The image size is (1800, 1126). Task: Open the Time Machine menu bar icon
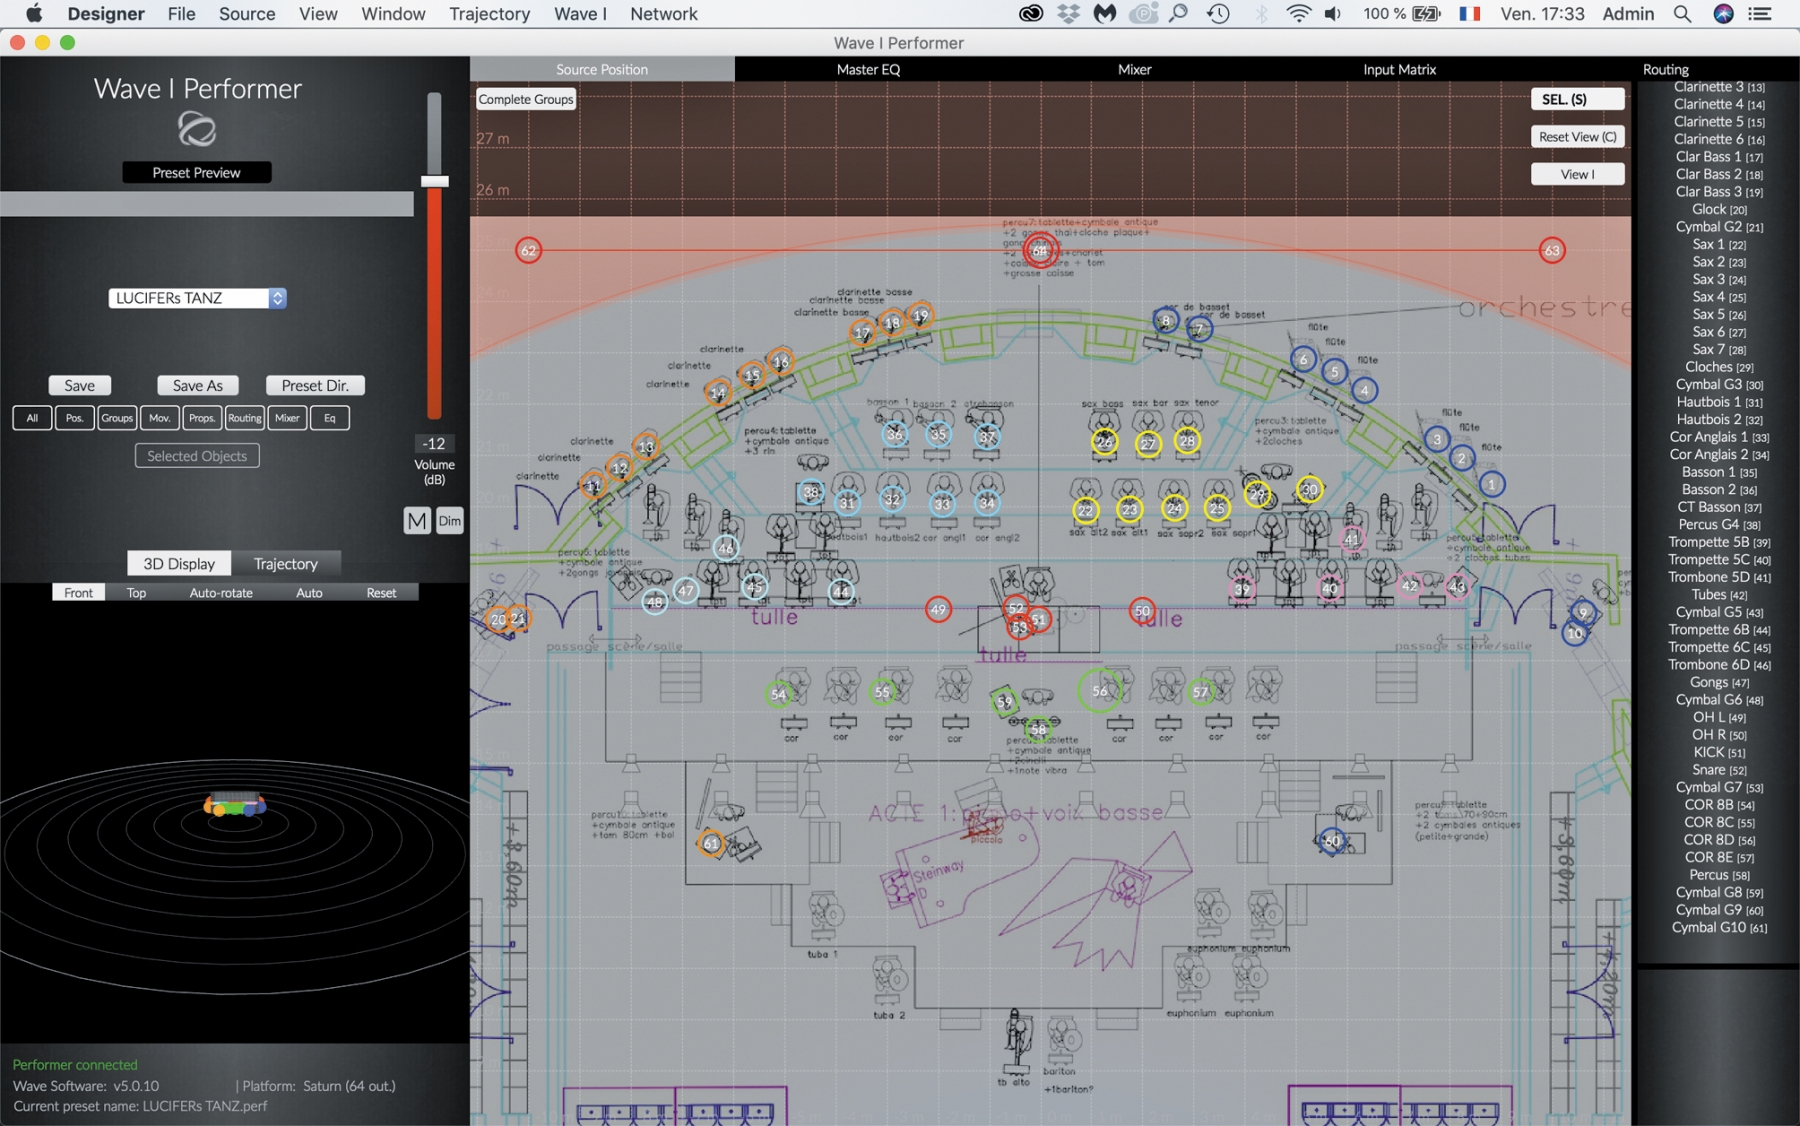pos(1218,14)
